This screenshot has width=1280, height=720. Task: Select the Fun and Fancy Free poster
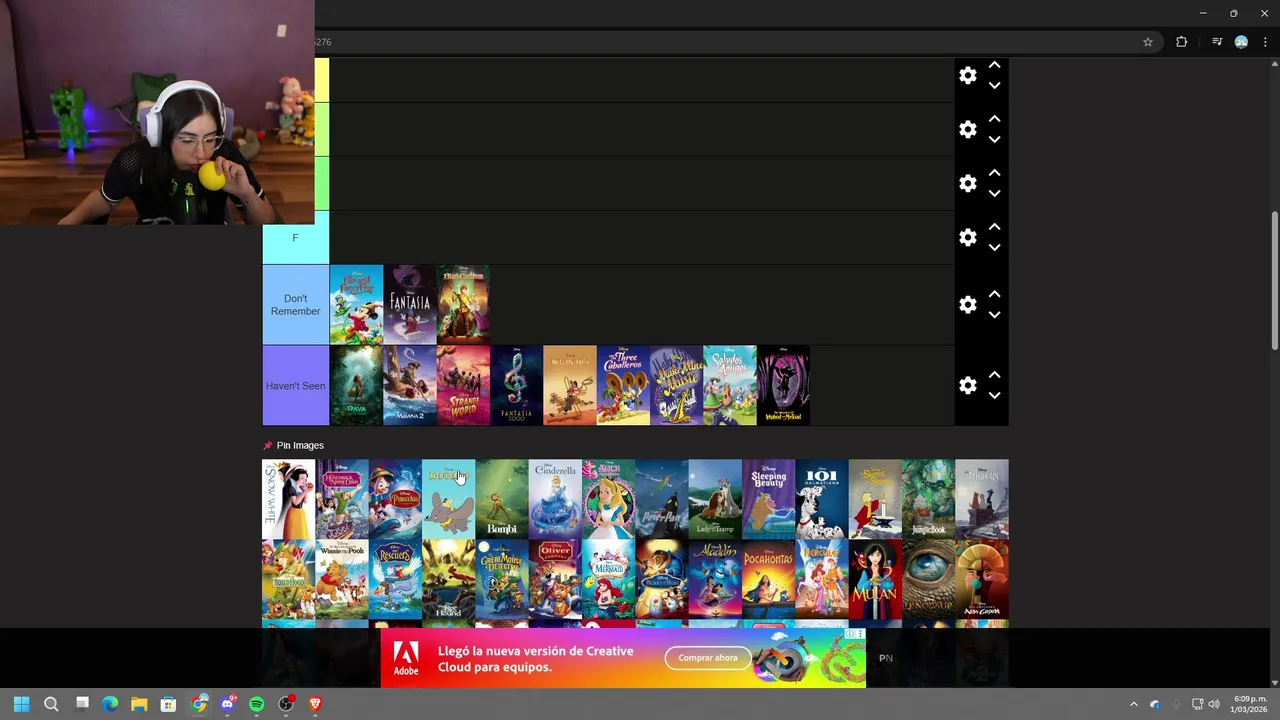(x=356, y=305)
